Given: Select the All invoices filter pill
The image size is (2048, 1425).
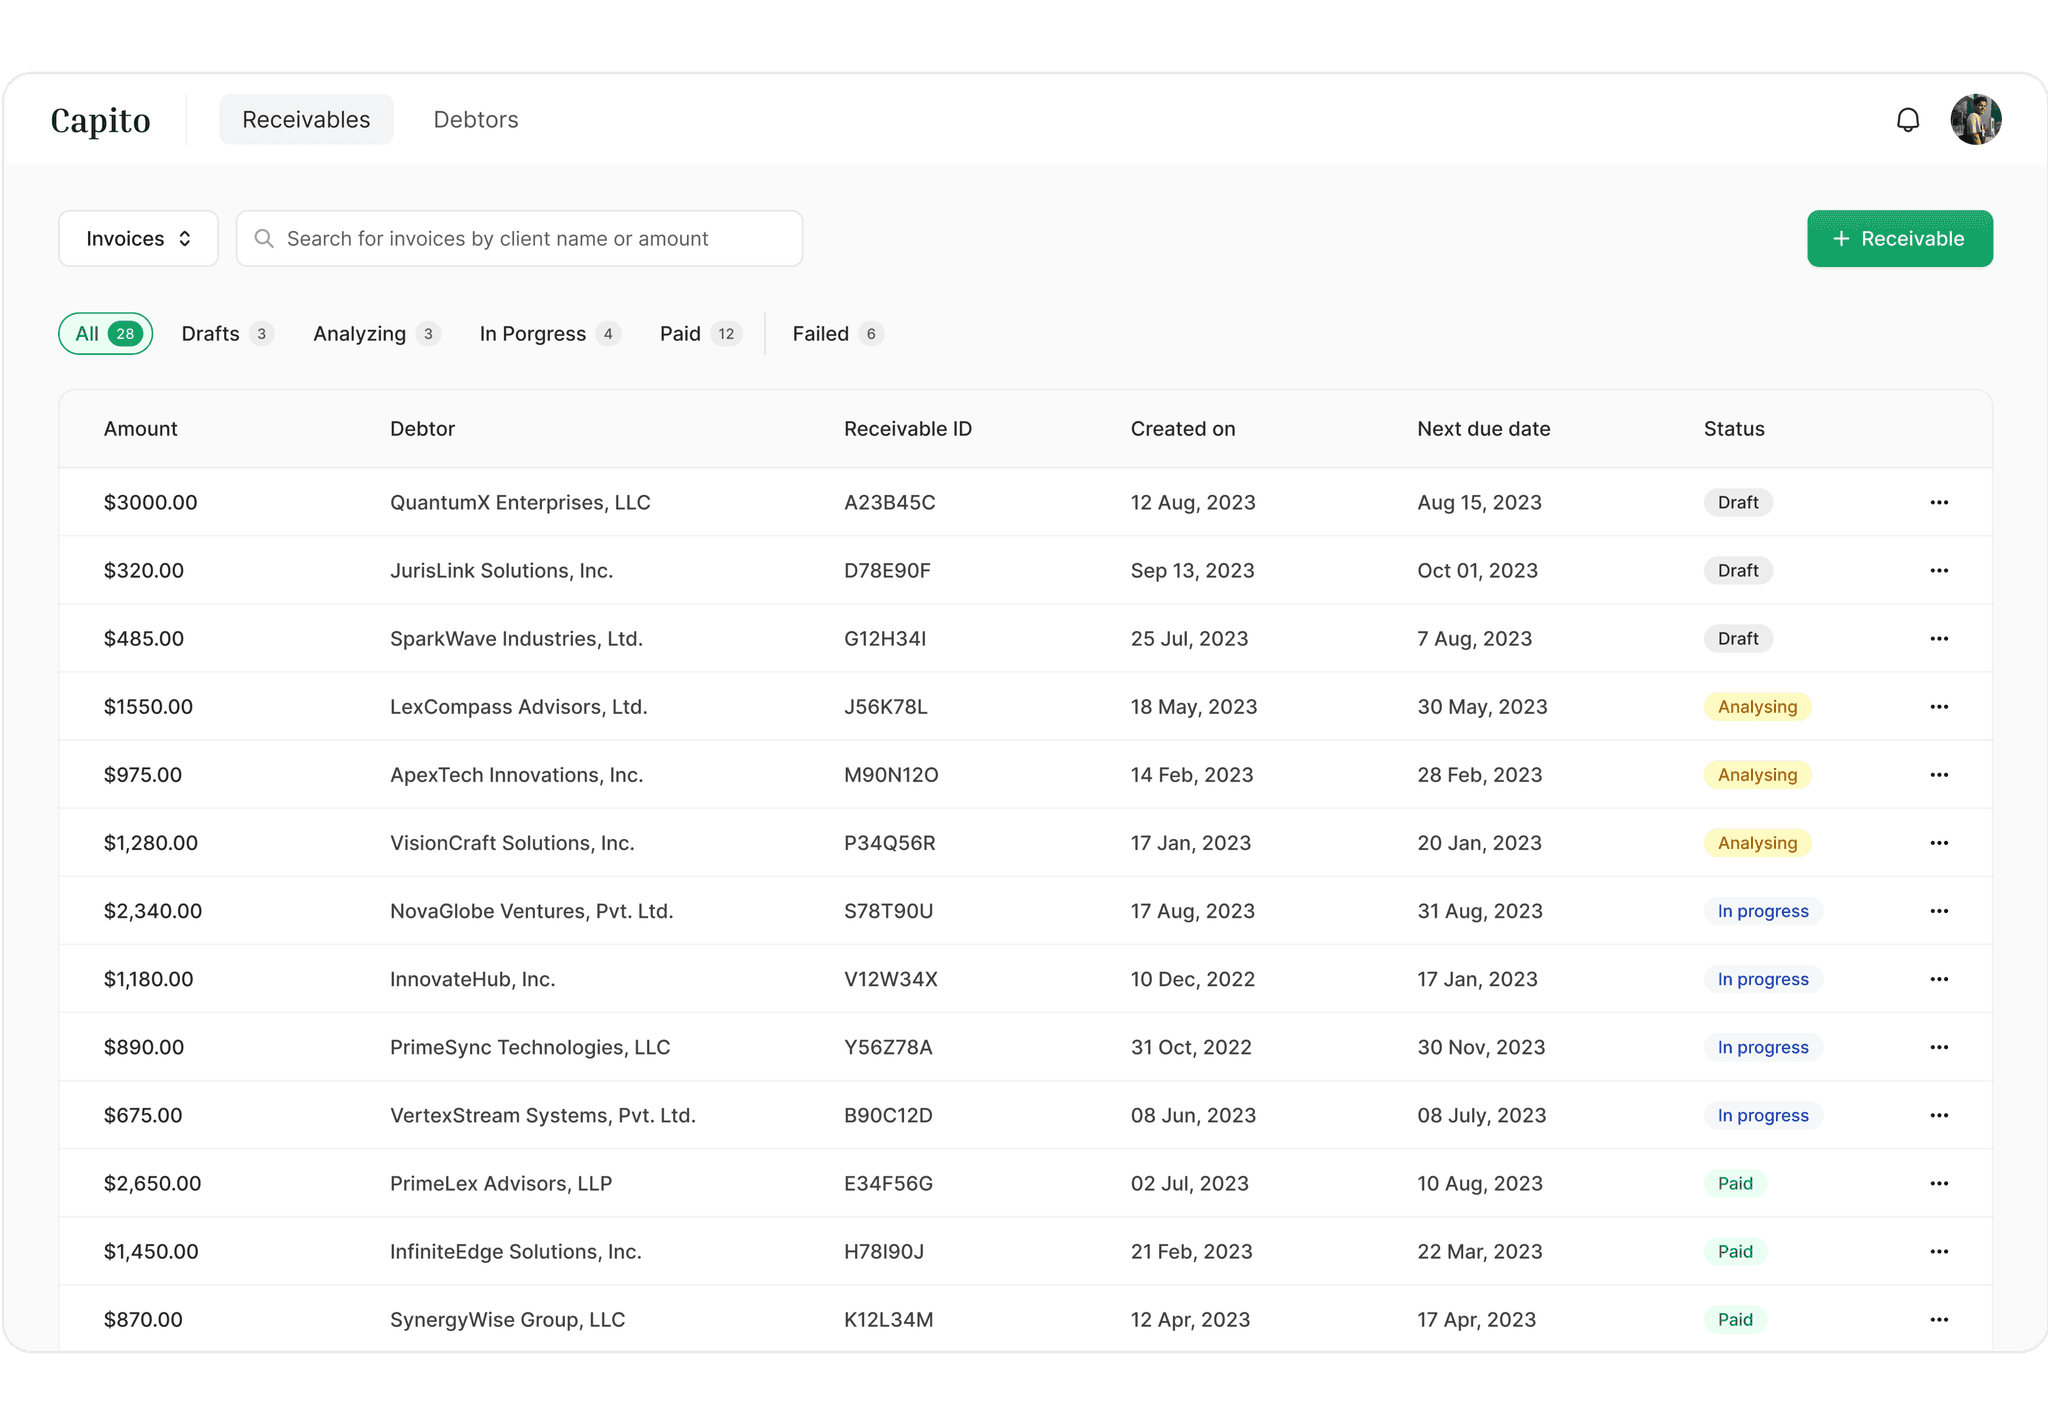Looking at the screenshot, I should 106,334.
